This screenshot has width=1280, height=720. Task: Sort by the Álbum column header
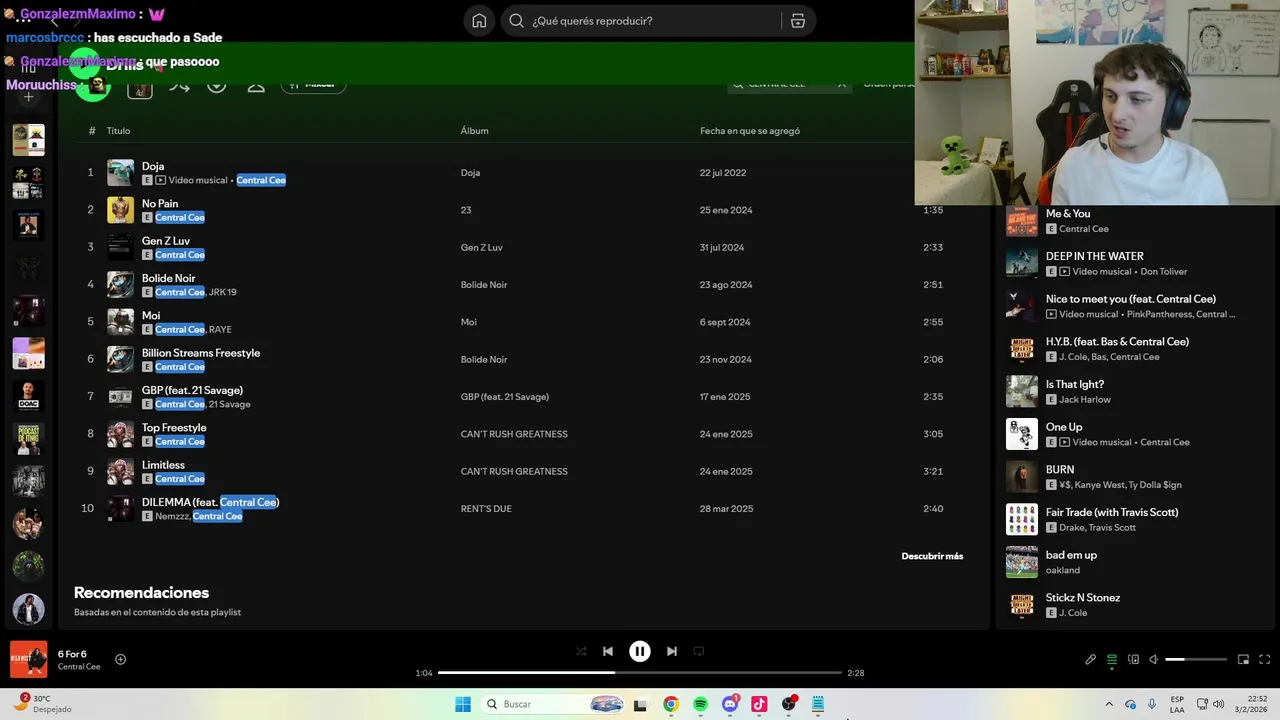(474, 131)
